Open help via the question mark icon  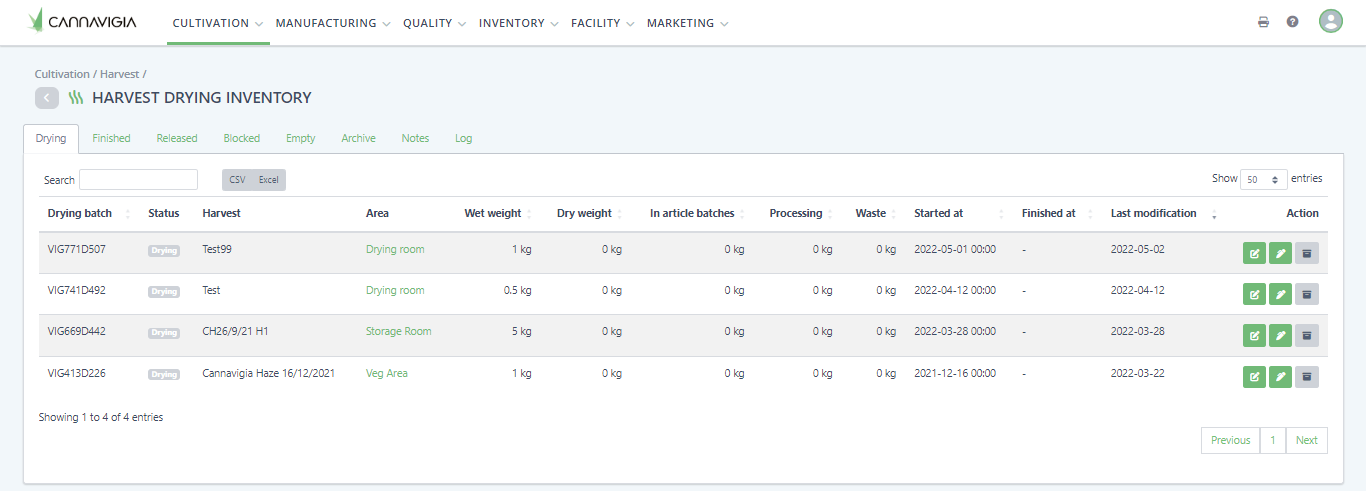pyautogui.click(x=1292, y=22)
